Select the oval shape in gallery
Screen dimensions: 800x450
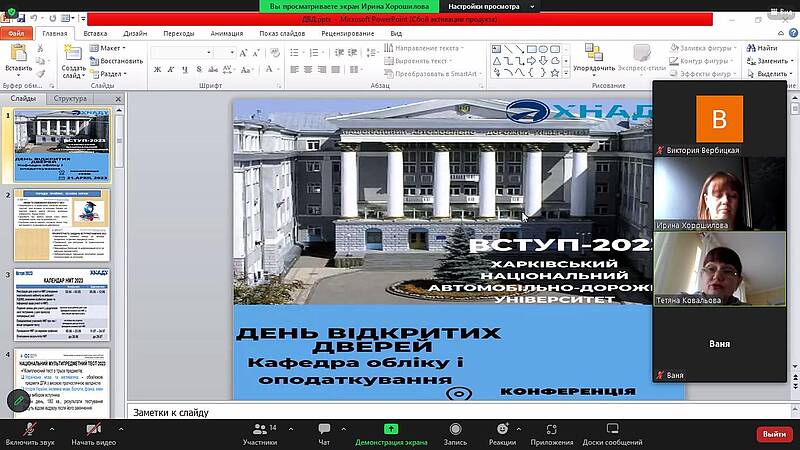coord(543,49)
